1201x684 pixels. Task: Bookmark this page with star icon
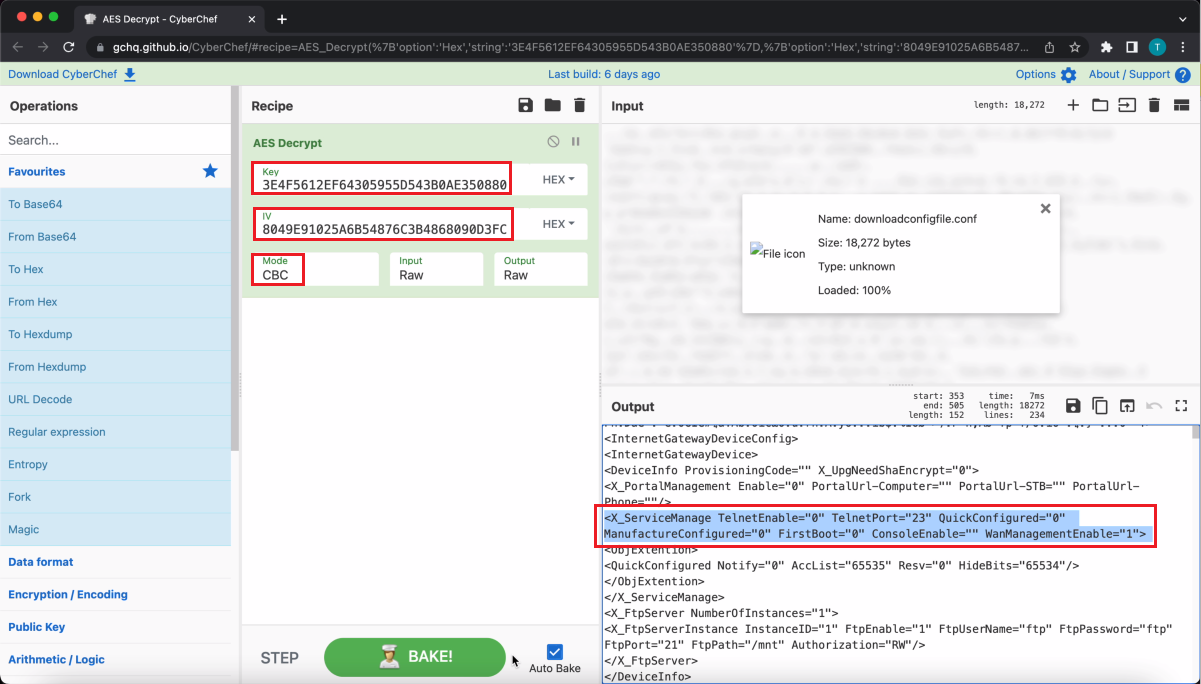1075,47
